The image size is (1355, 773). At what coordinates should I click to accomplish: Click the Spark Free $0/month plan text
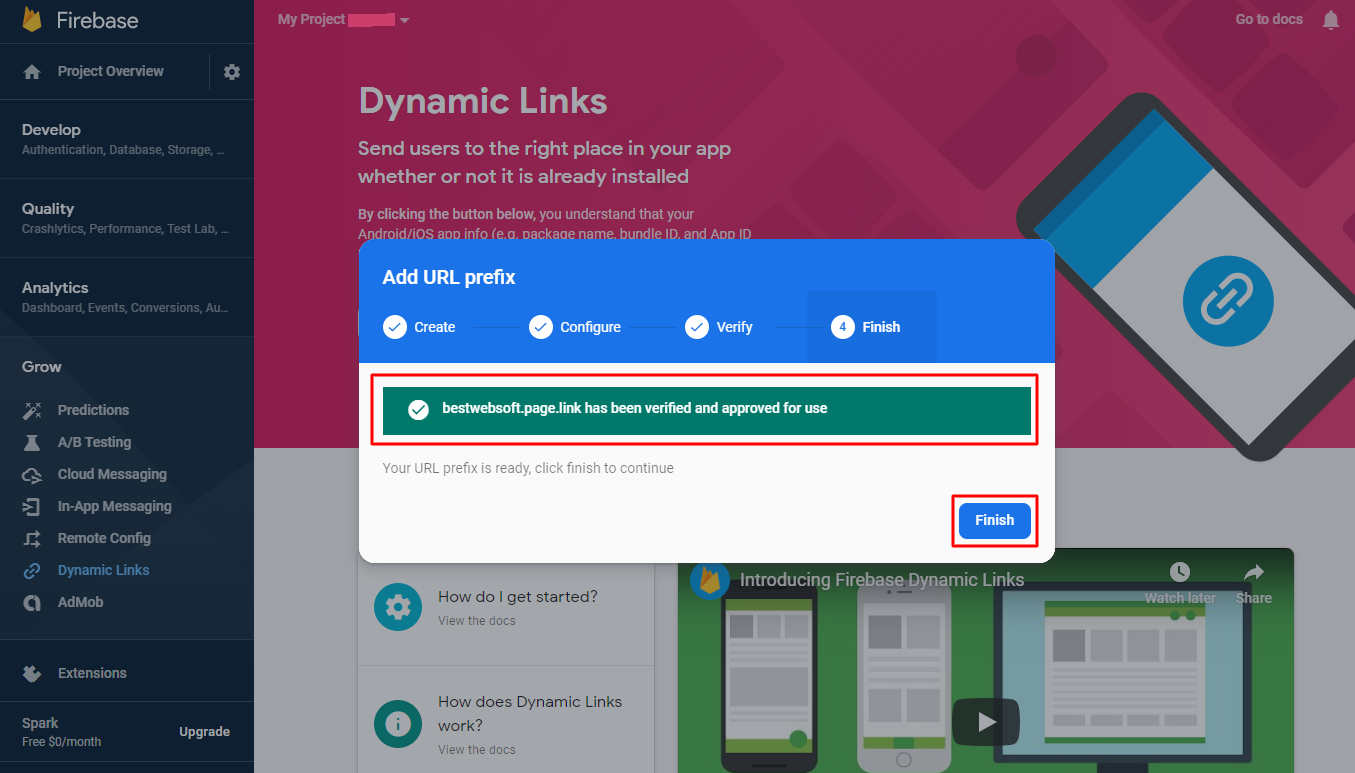62,732
